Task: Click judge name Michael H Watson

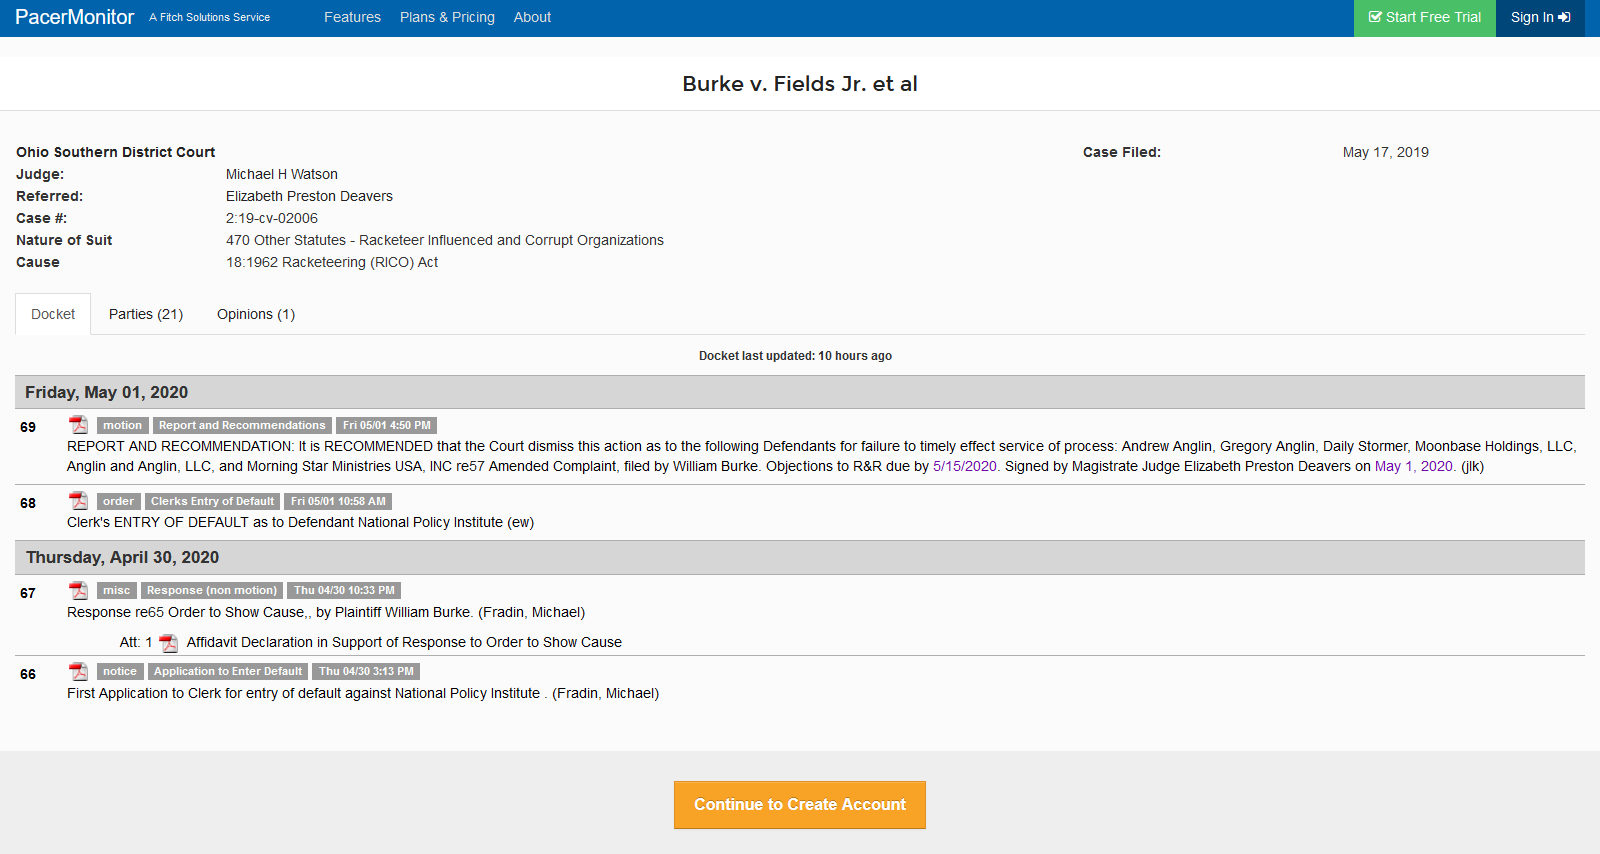Action: 282,174
